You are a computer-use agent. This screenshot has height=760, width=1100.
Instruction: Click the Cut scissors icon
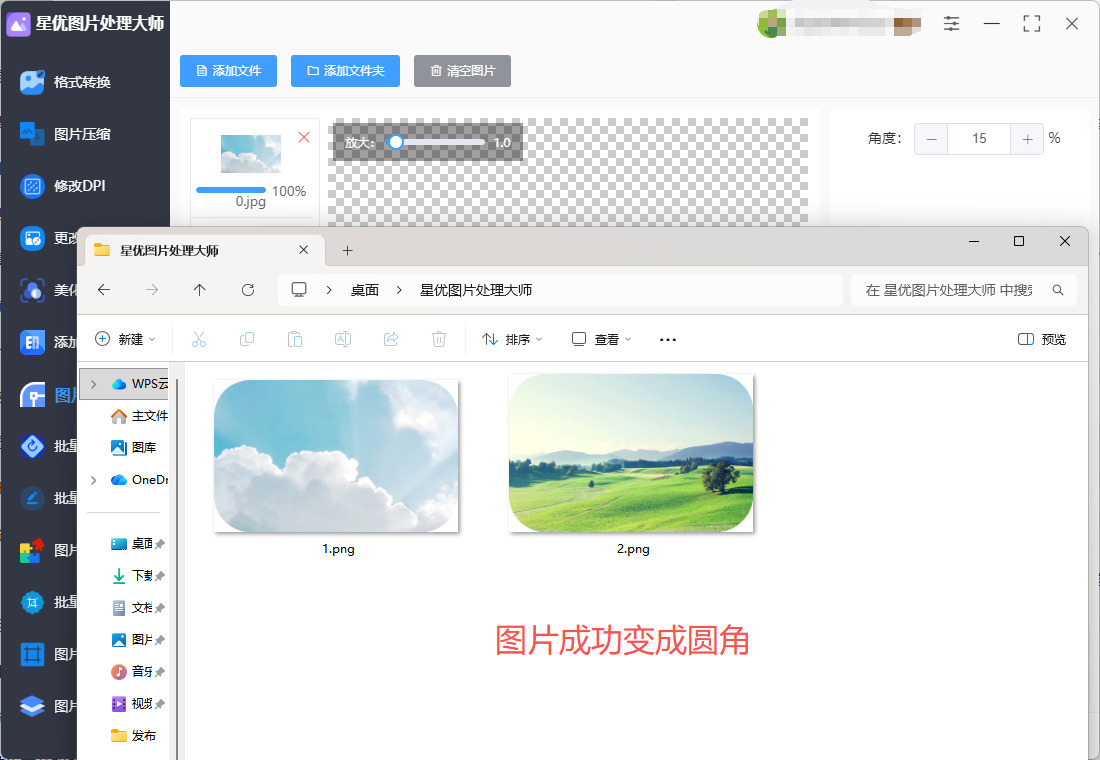pyautogui.click(x=199, y=340)
